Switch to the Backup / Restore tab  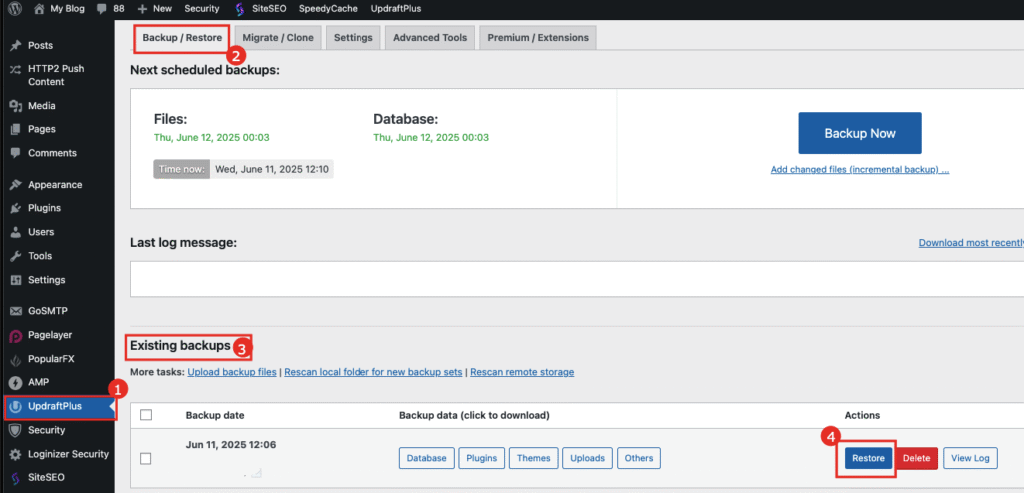(x=182, y=38)
